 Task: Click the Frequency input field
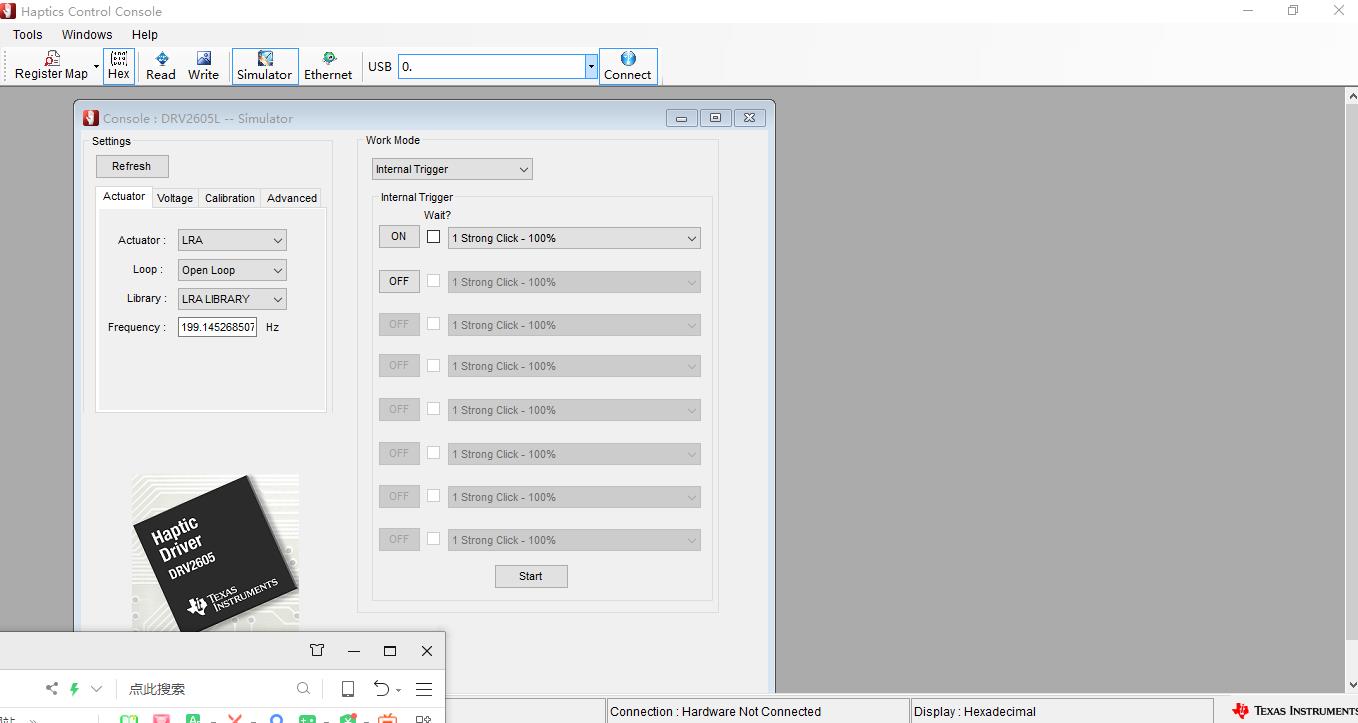pos(217,327)
